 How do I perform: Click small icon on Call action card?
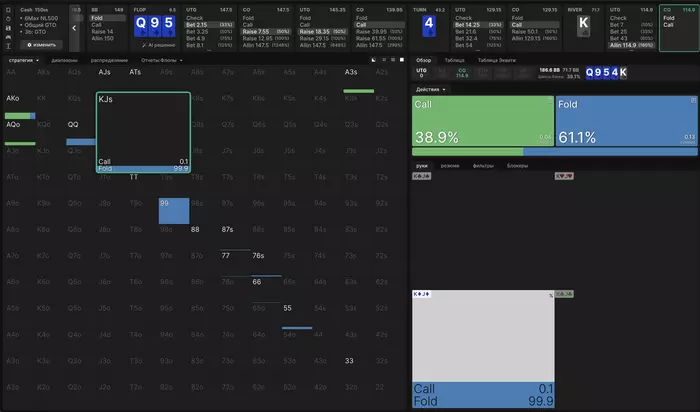550,101
